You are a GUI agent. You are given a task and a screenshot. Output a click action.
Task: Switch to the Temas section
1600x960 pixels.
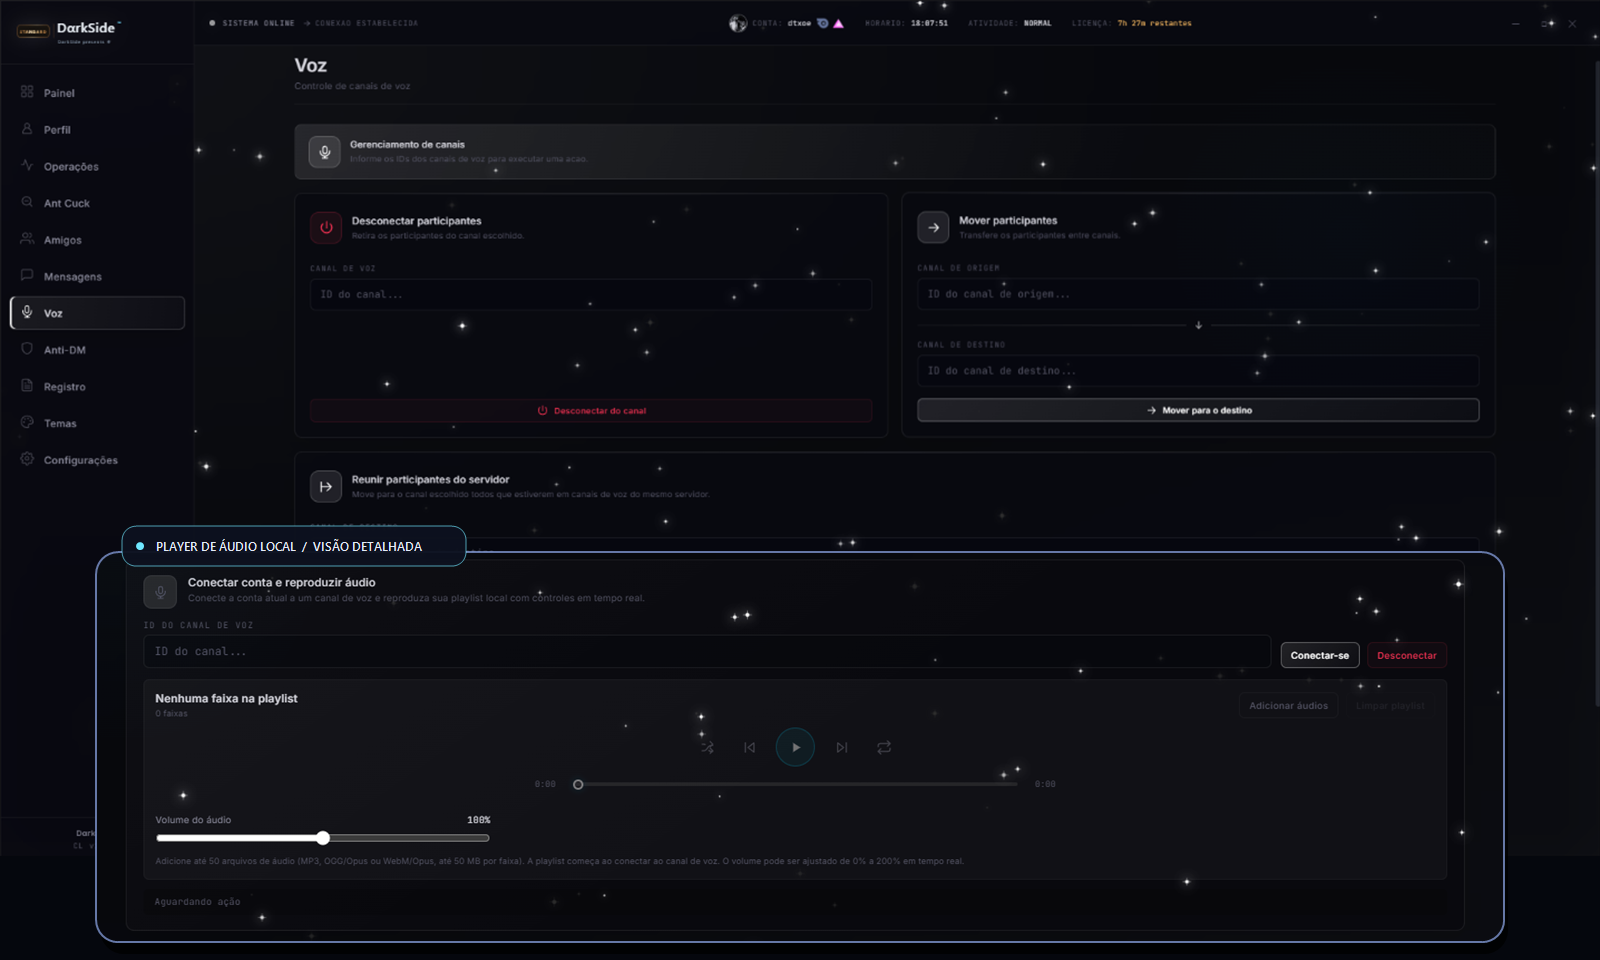97,423
